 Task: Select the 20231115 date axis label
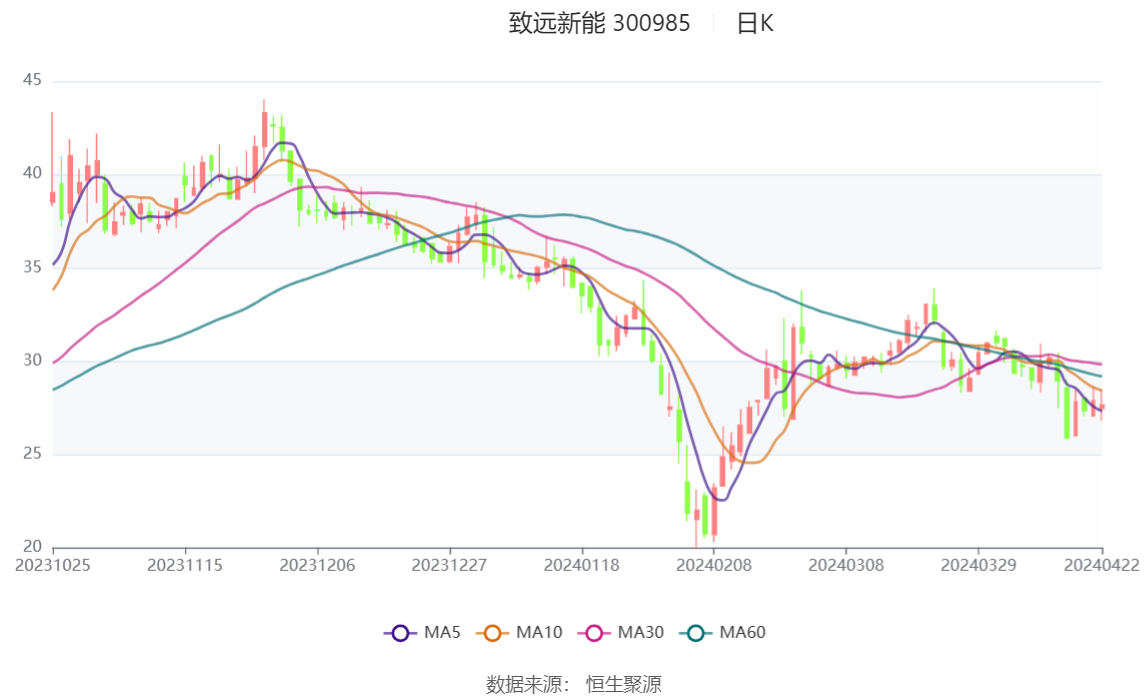click(184, 566)
